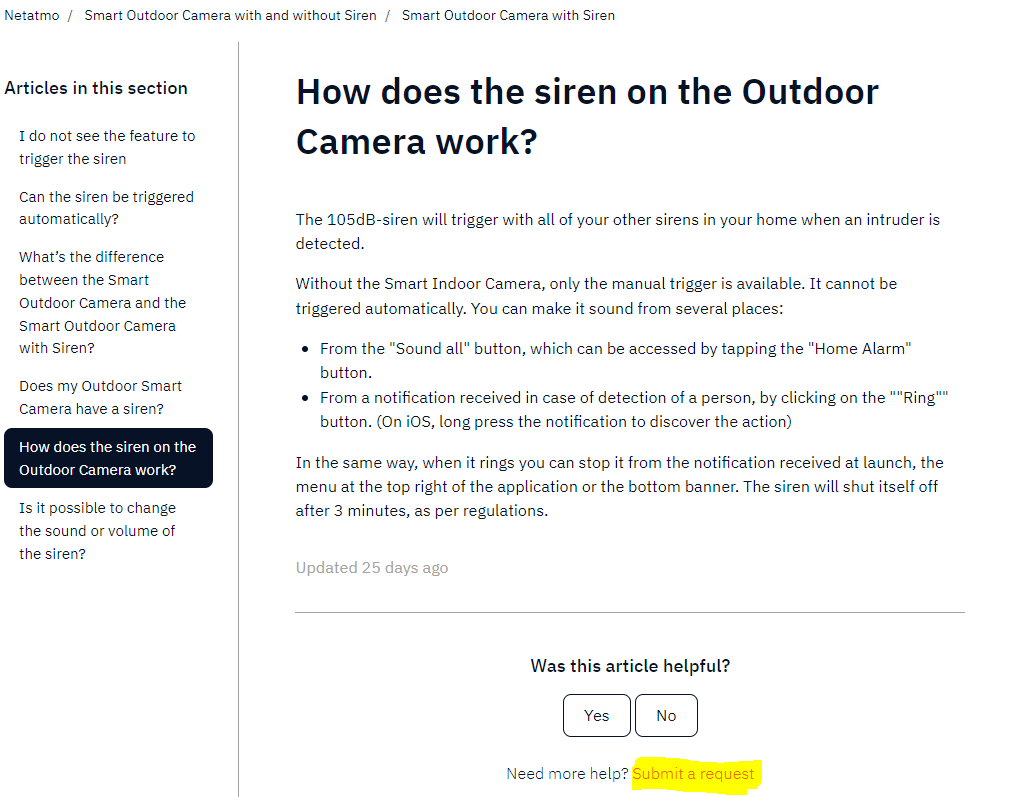
Task: Open 'Does my Outdoor Smart Camera have a siren?'
Action: tap(100, 397)
